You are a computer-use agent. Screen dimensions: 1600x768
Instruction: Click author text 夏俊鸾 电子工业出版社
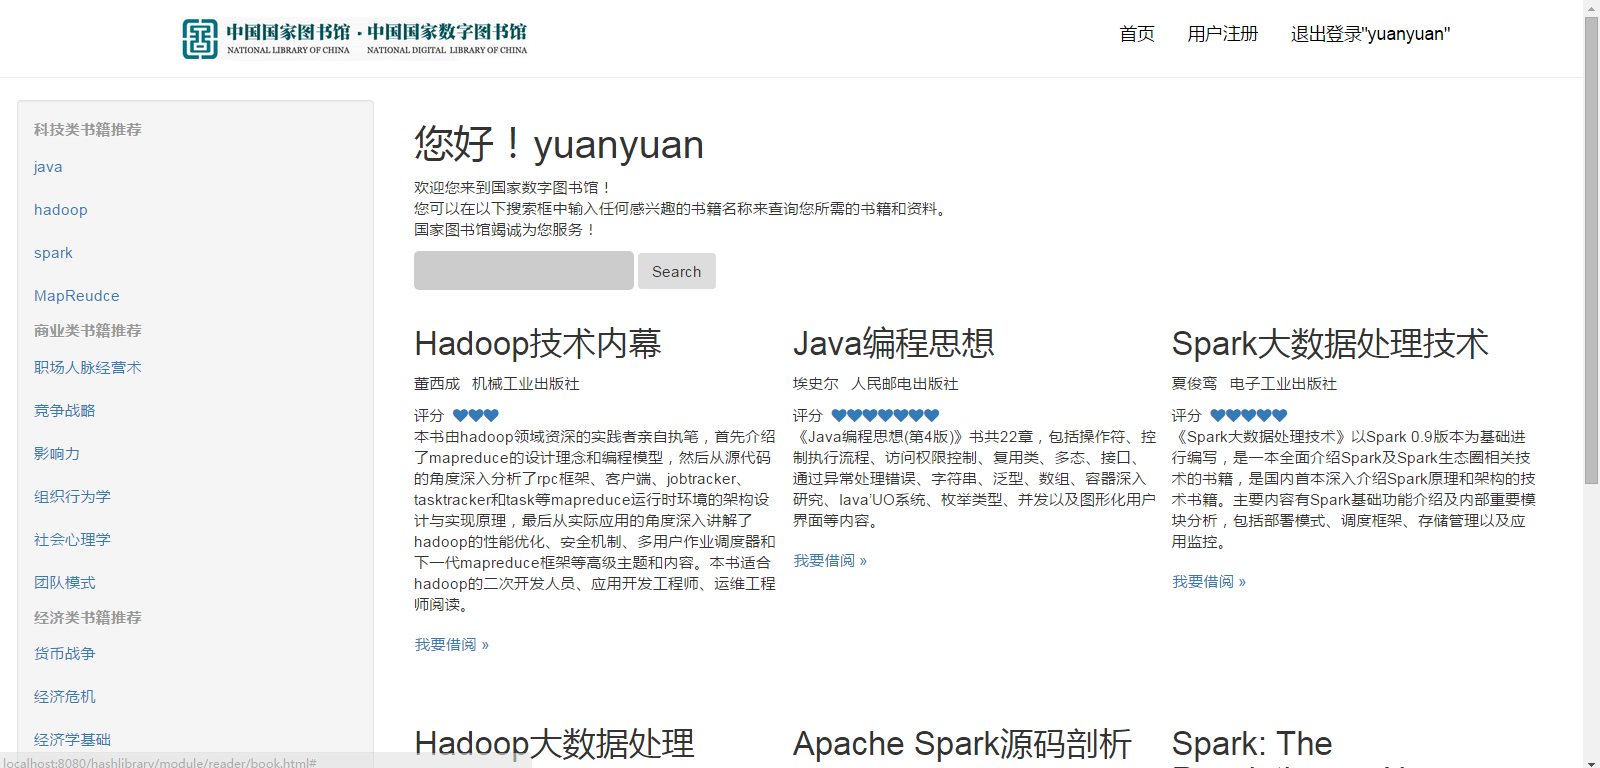pyautogui.click(x=1255, y=384)
